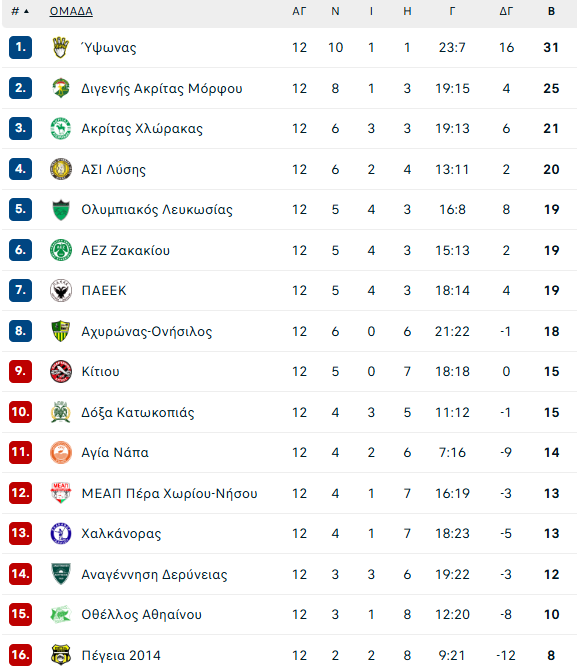The image size is (577, 671).
Task: Click the blue position badge number 4
Action: pos(20,169)
